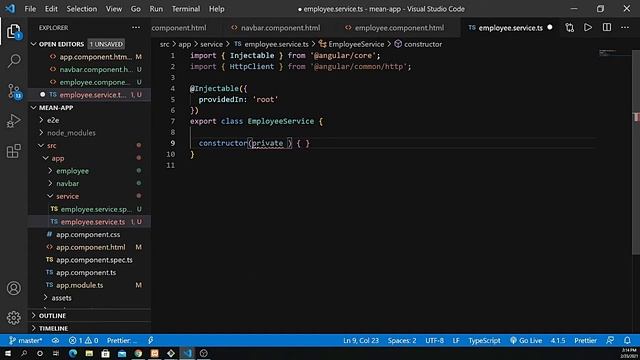Open the Explorer view in activity bar
The image size is (640, 360).
click(13, 31)
